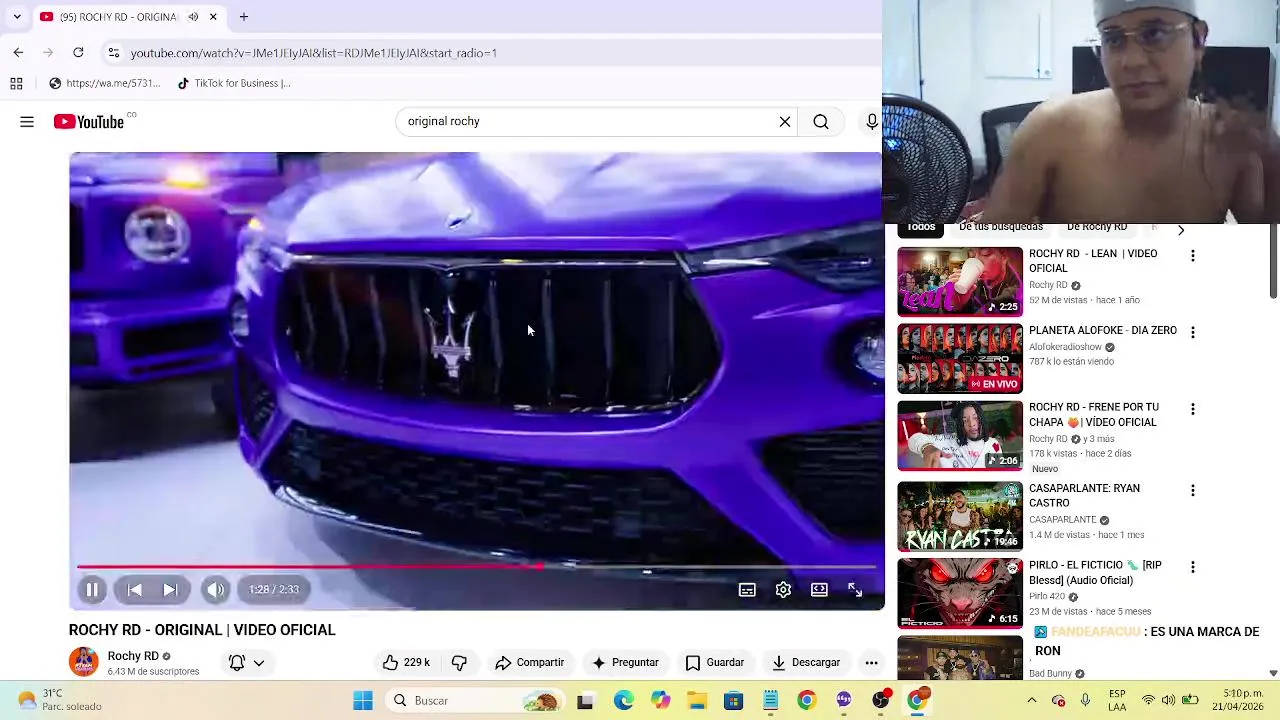
Task: Toggle theater mode in the player
Action: tap(819, 590)
